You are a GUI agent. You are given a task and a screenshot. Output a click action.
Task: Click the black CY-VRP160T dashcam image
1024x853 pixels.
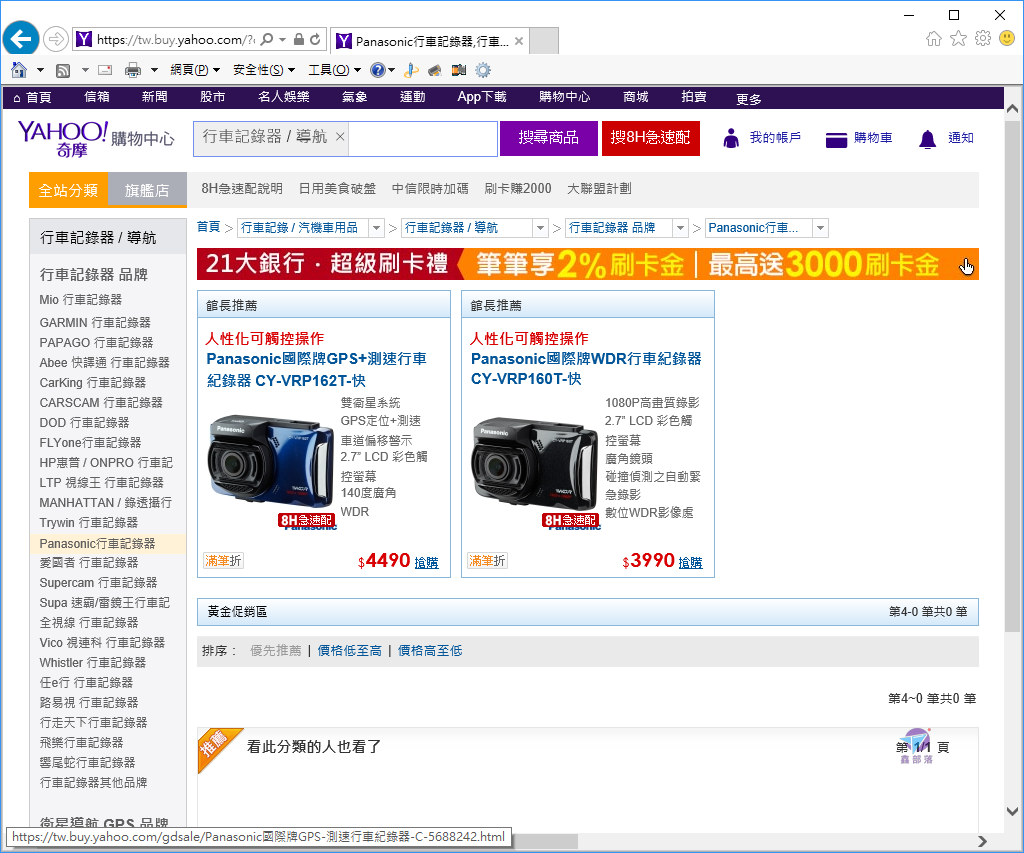click(x=535, y=462)
